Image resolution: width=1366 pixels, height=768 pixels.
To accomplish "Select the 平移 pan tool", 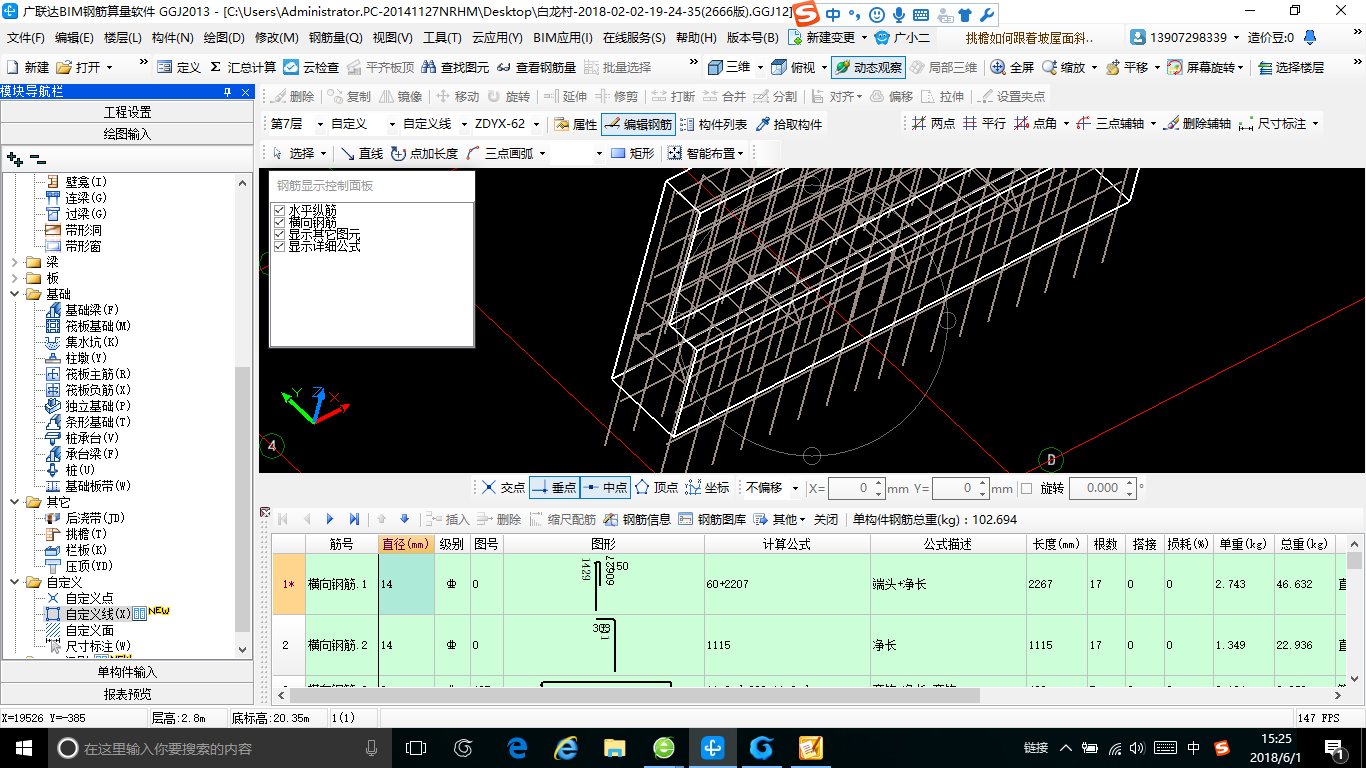I will tap(1125, 67).
